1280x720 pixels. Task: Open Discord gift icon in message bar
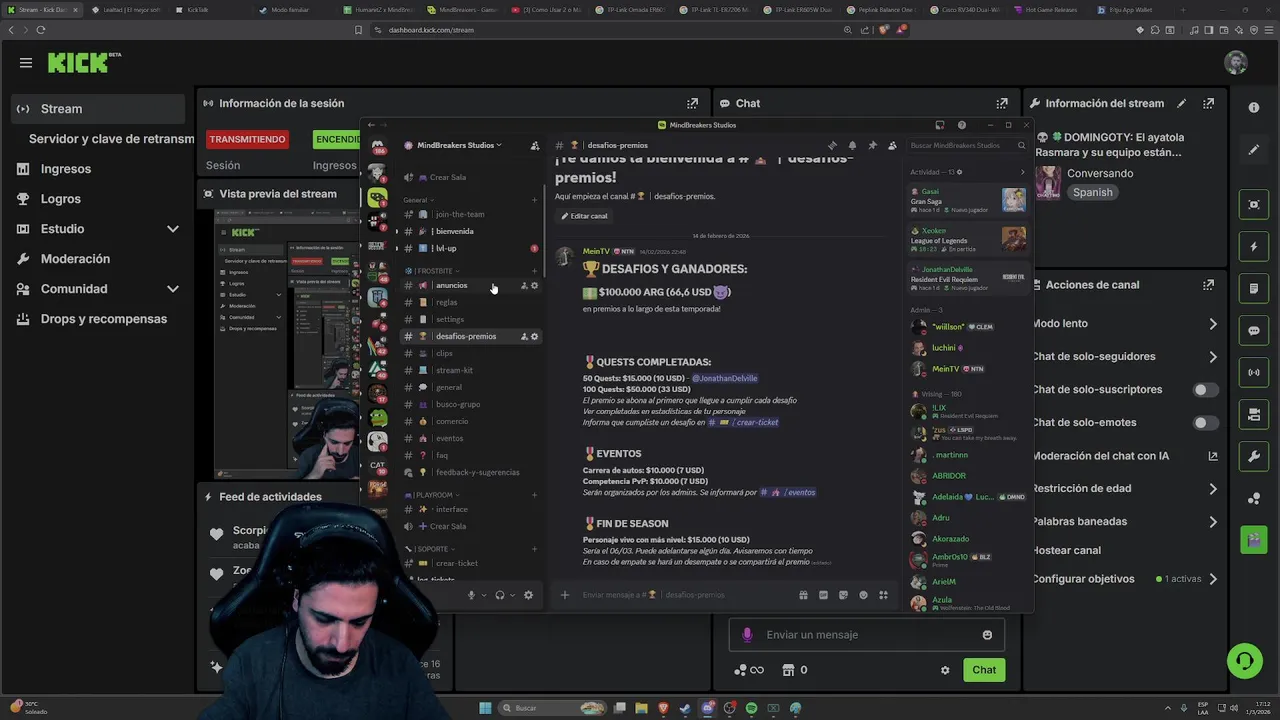pyautogui.click(x=803, y=595)
